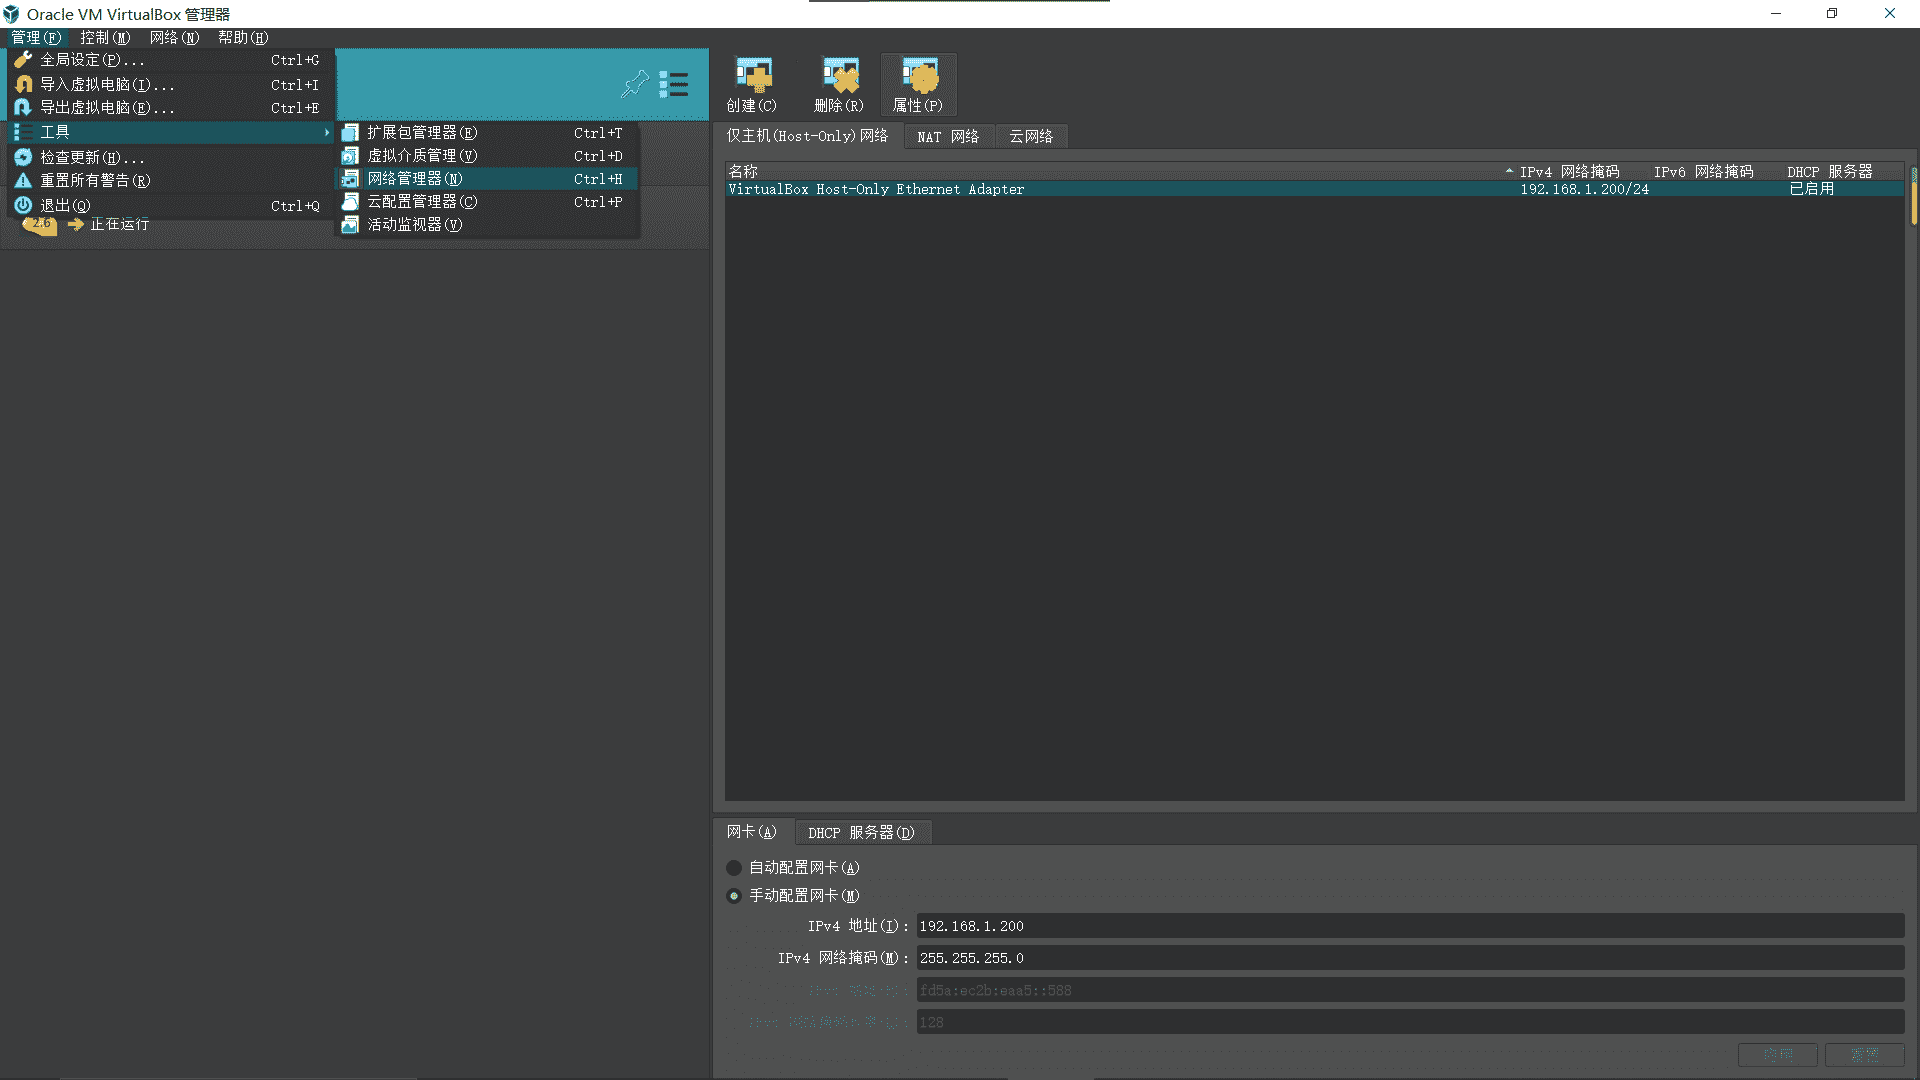Click the Reset button at bottom right
Viewport: 1920px width, 1080px height.
tap(1864, 1055)
